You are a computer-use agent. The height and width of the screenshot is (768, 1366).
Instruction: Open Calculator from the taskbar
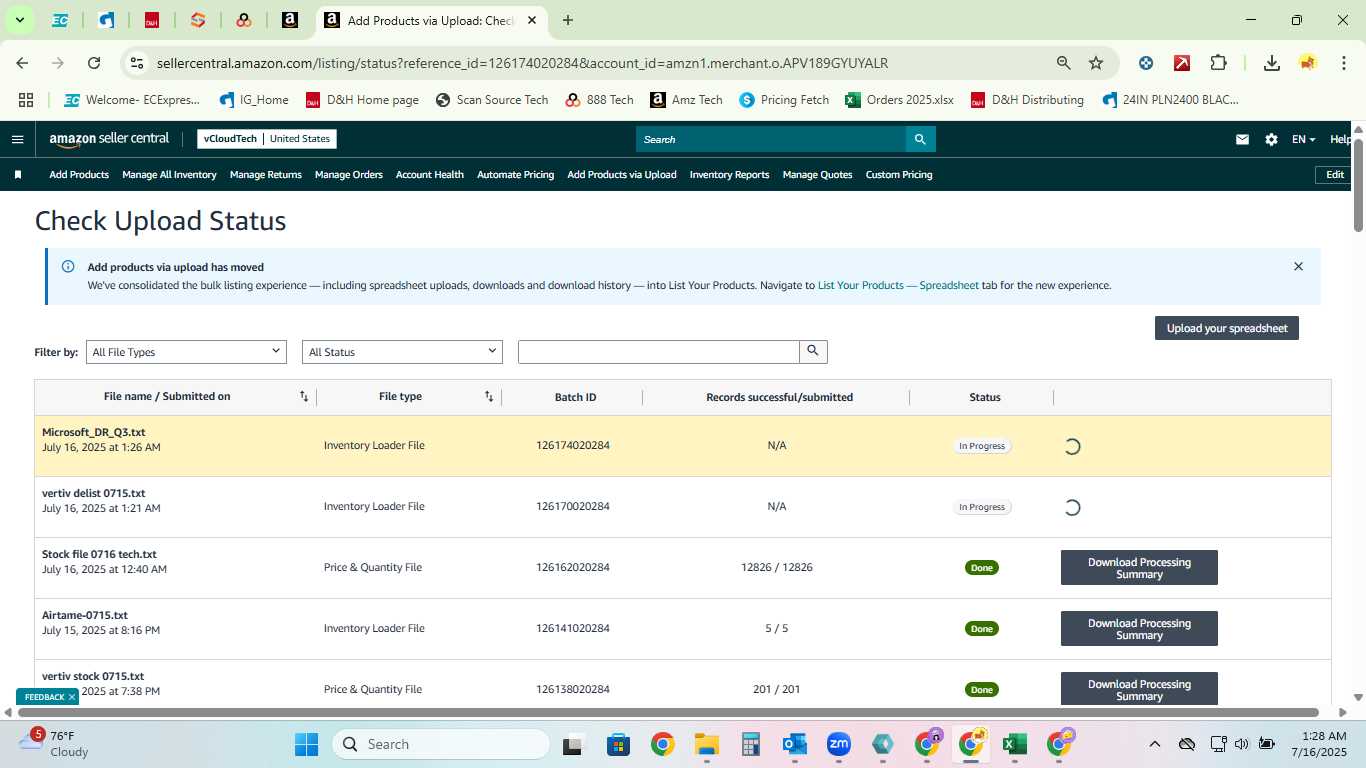point(751,744)
